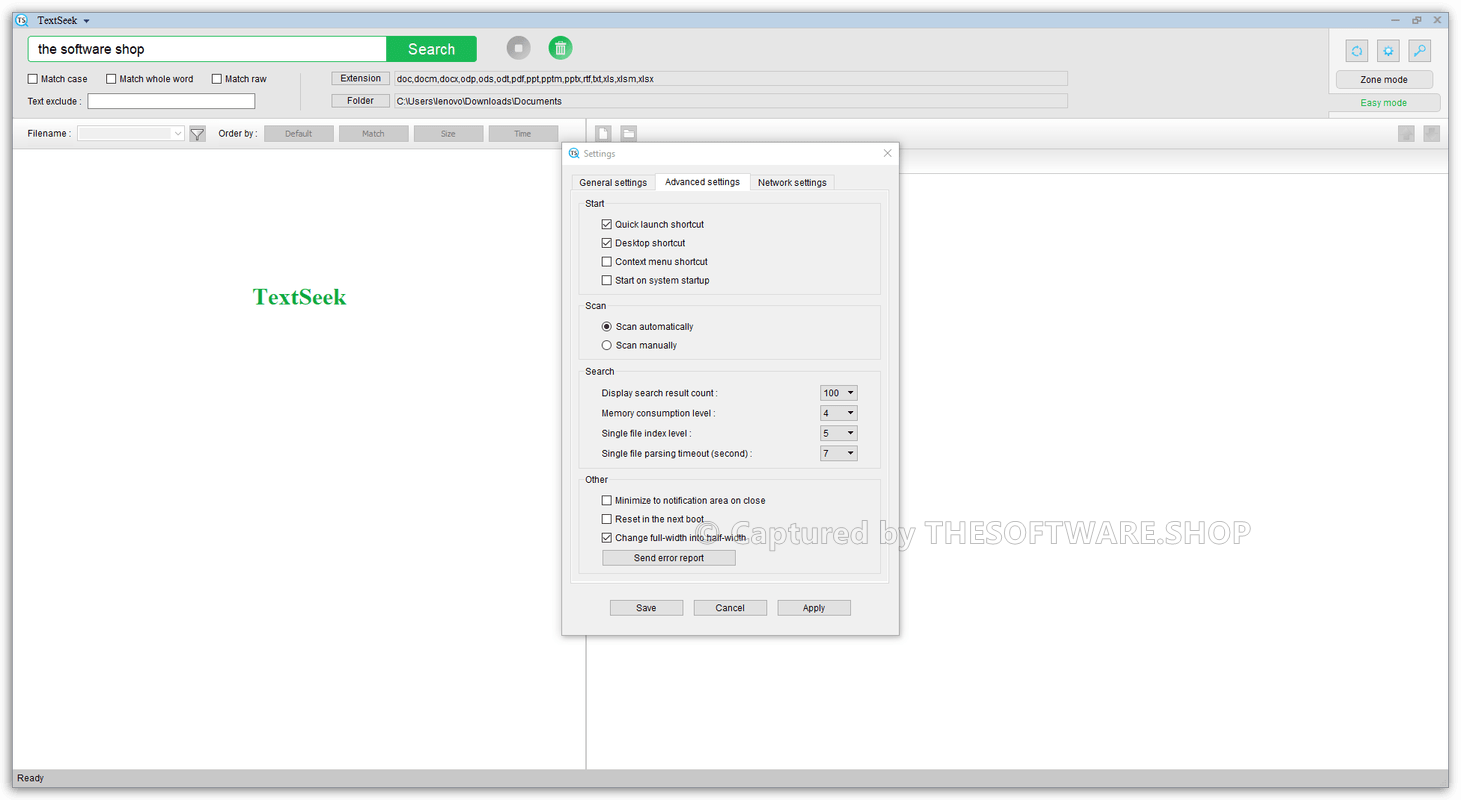This screenshot has height=800, width=1461.
Task: Switch to Zone mode
Action: pyautogui.click(x=1384, y=79)
